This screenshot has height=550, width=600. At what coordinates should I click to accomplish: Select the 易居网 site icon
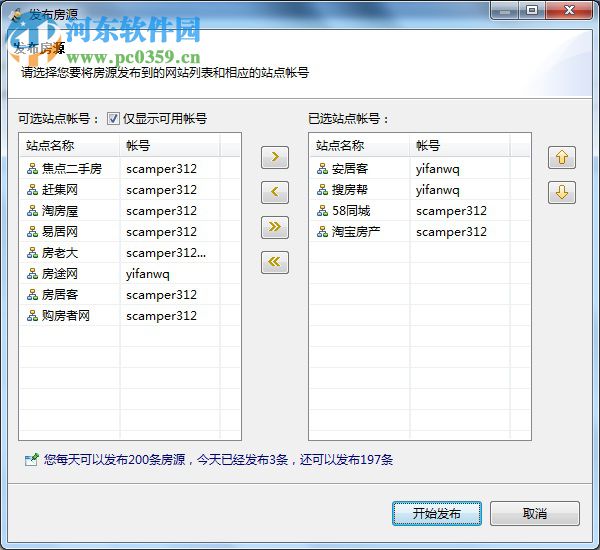point(33,232)
